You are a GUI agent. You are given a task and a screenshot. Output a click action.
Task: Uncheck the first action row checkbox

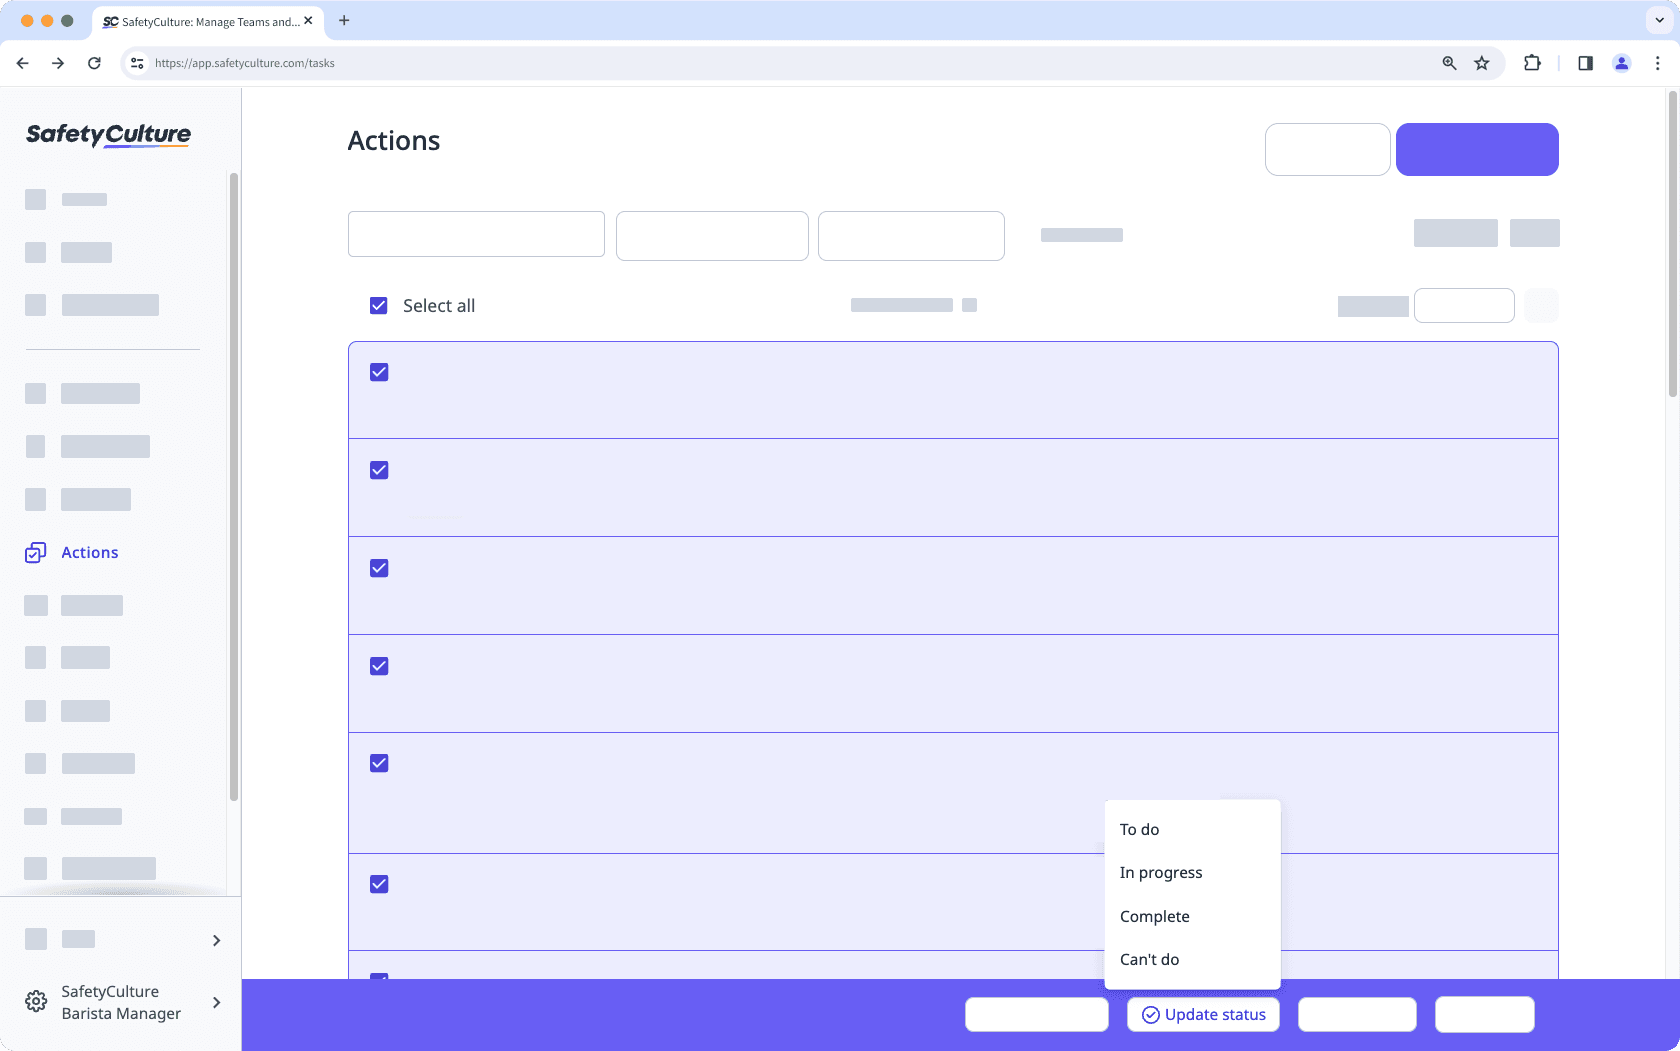pos(379,371)
